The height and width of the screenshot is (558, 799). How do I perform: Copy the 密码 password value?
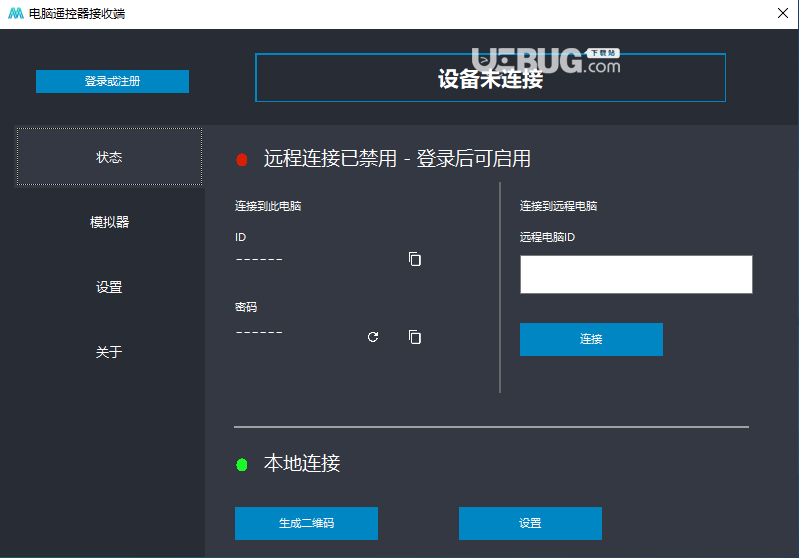click(x=415, y=337)
